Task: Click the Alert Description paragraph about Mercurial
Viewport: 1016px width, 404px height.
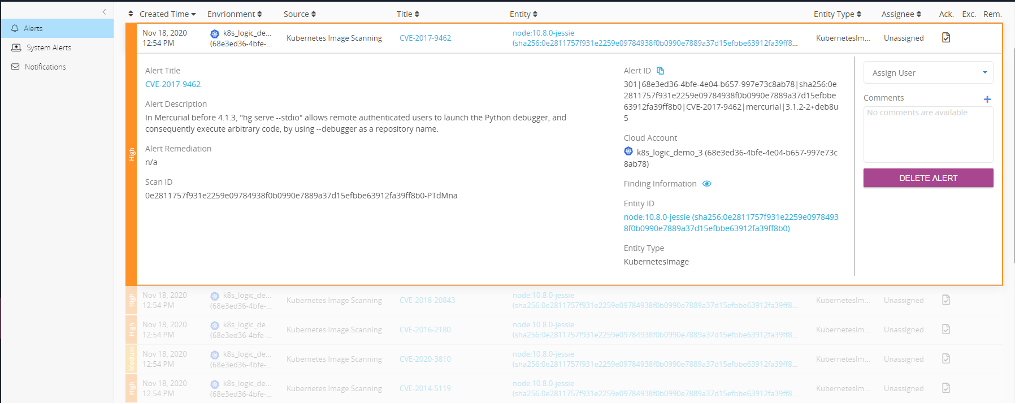Action: 356,123
